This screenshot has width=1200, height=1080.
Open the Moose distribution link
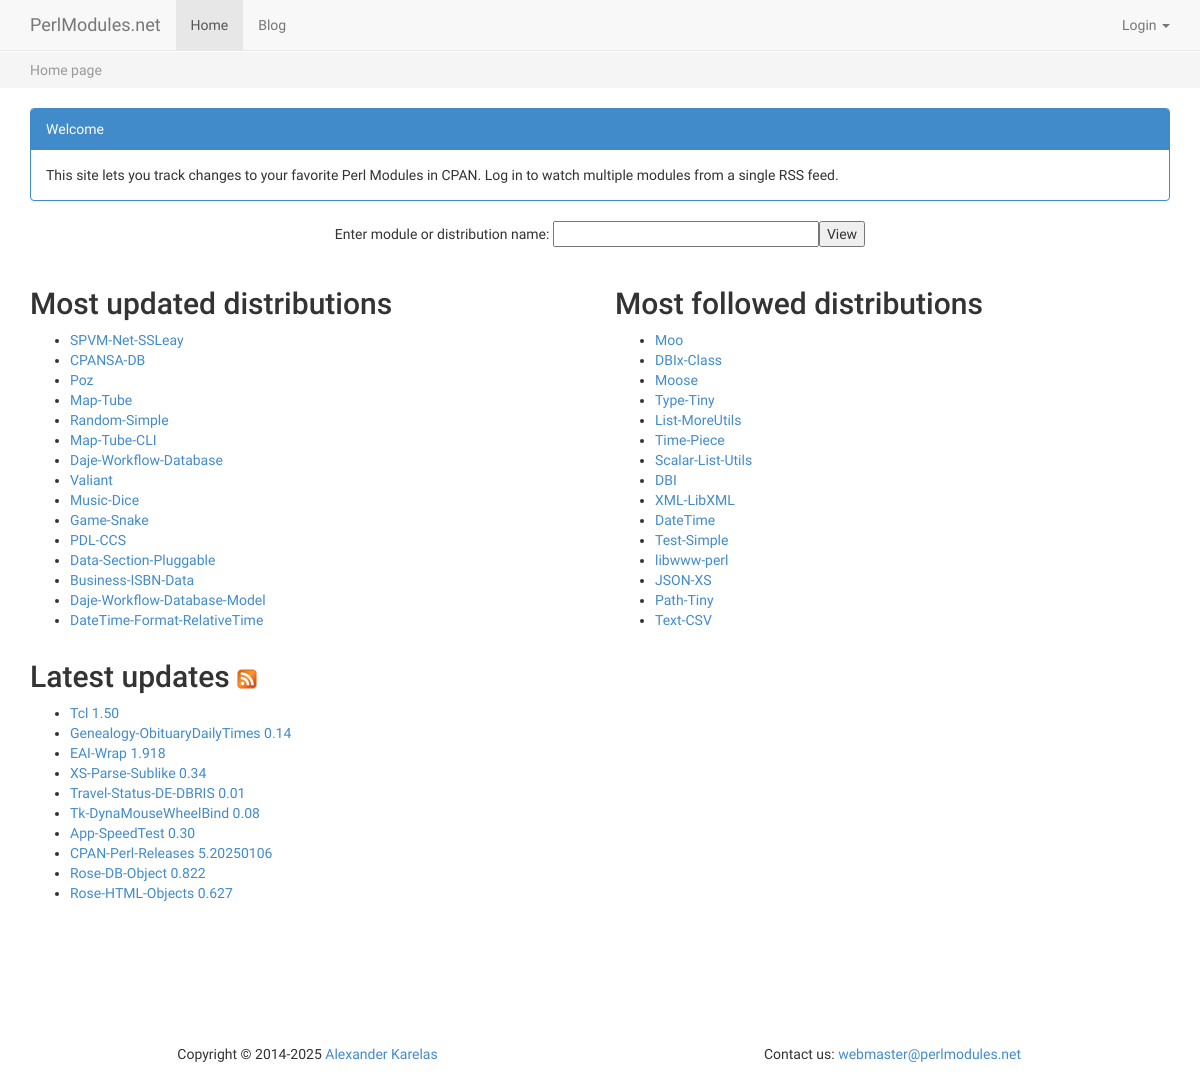coord(676,380)
